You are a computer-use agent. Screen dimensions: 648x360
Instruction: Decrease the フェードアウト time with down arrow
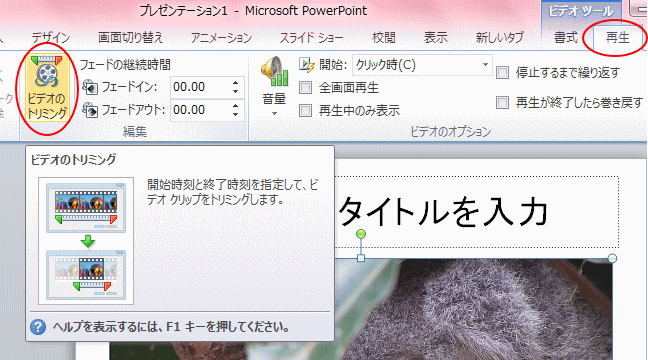coord(236,114)
